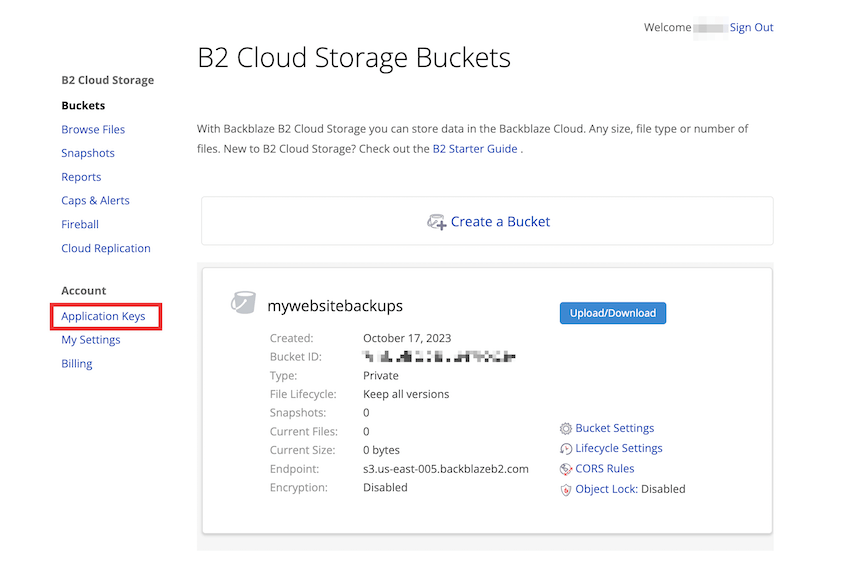Click the Object Lock shield icon
This screenshot has width=845, height=577.
pyautogui.click(x=565, y=490)
